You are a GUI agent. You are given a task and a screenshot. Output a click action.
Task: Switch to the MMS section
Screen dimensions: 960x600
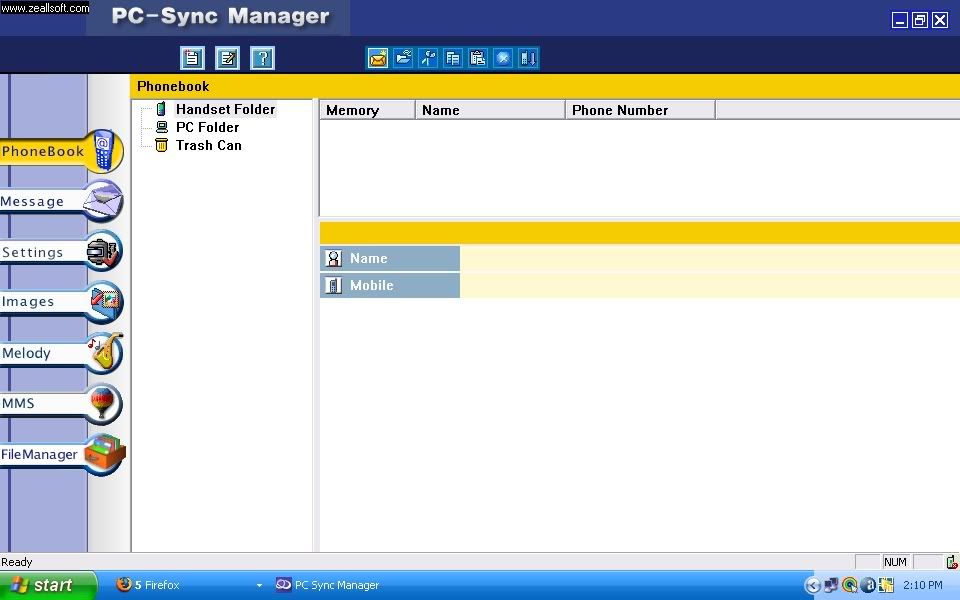click(61, 403)
